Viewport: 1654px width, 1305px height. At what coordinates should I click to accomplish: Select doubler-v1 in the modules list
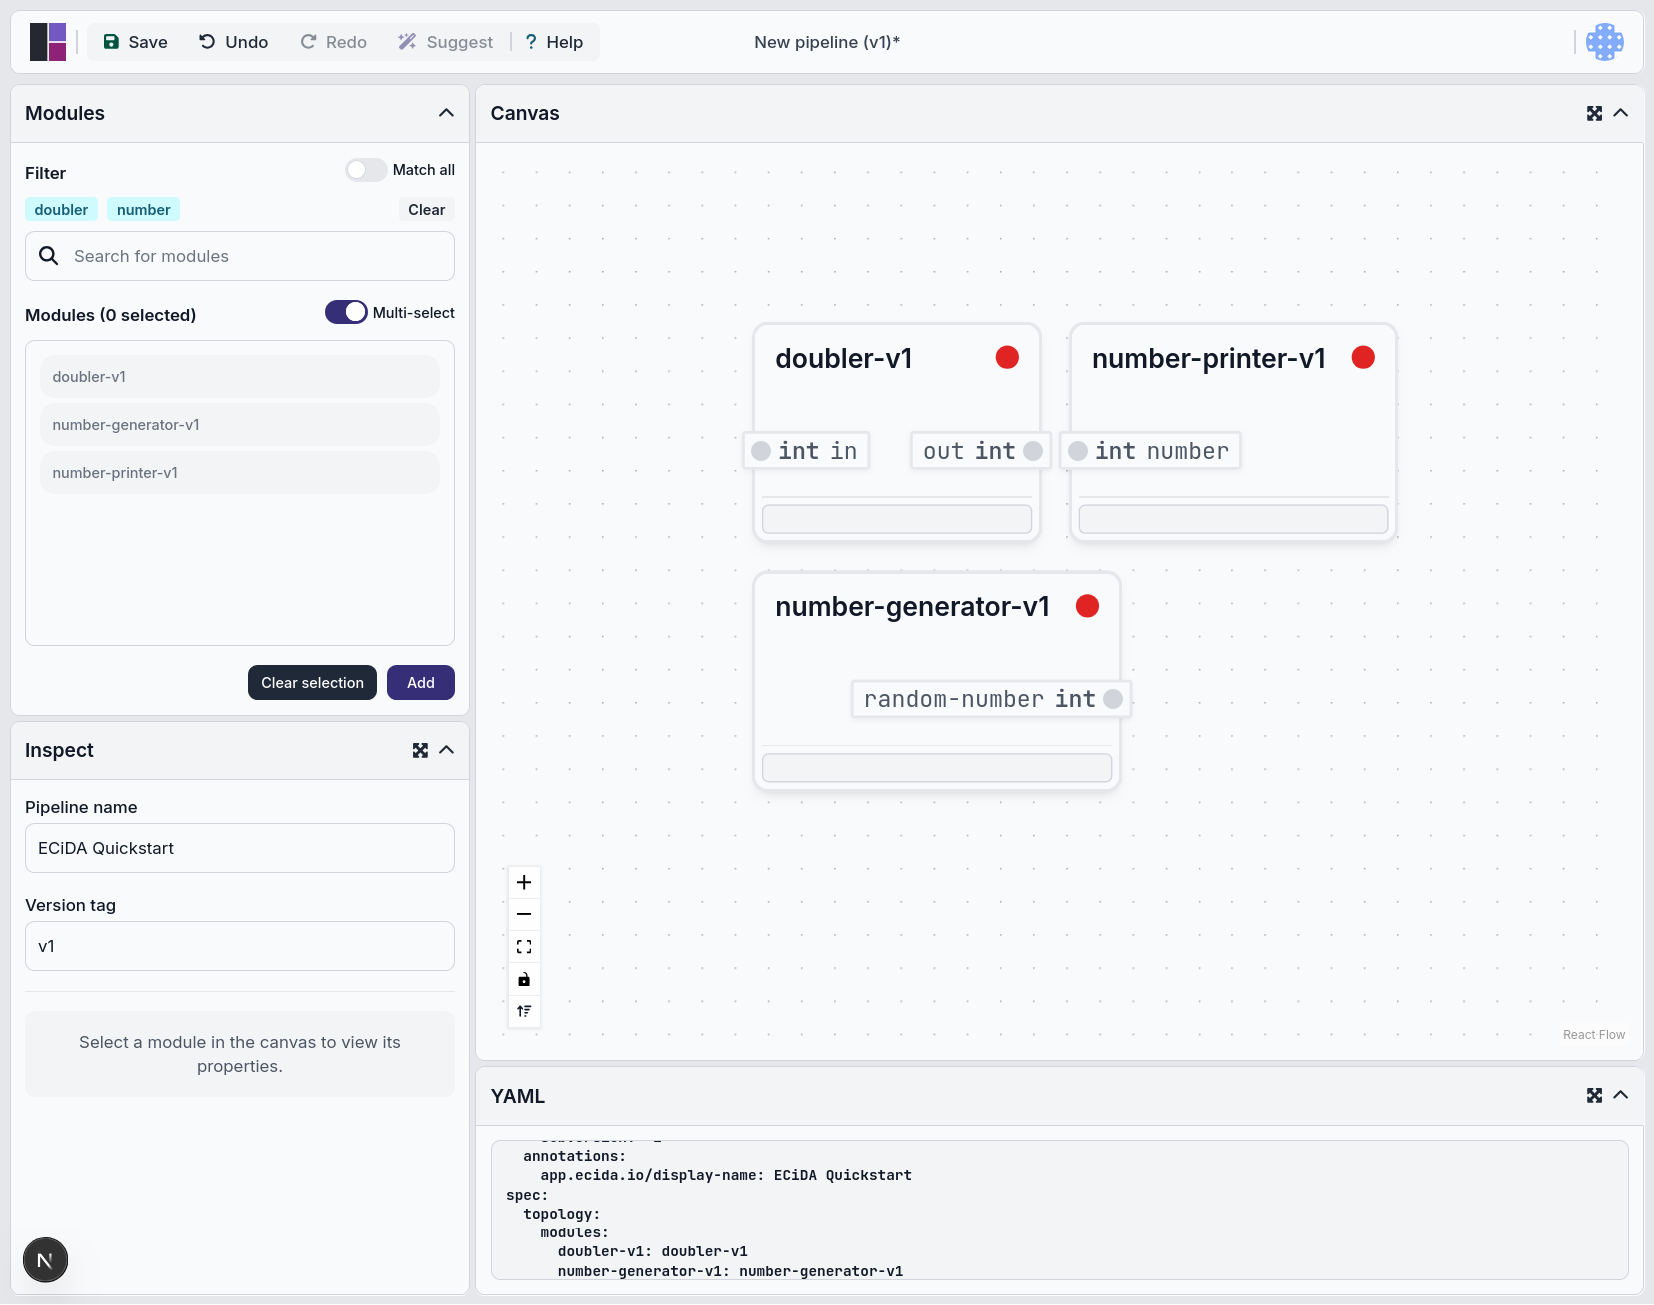click(x=240, y=377)
